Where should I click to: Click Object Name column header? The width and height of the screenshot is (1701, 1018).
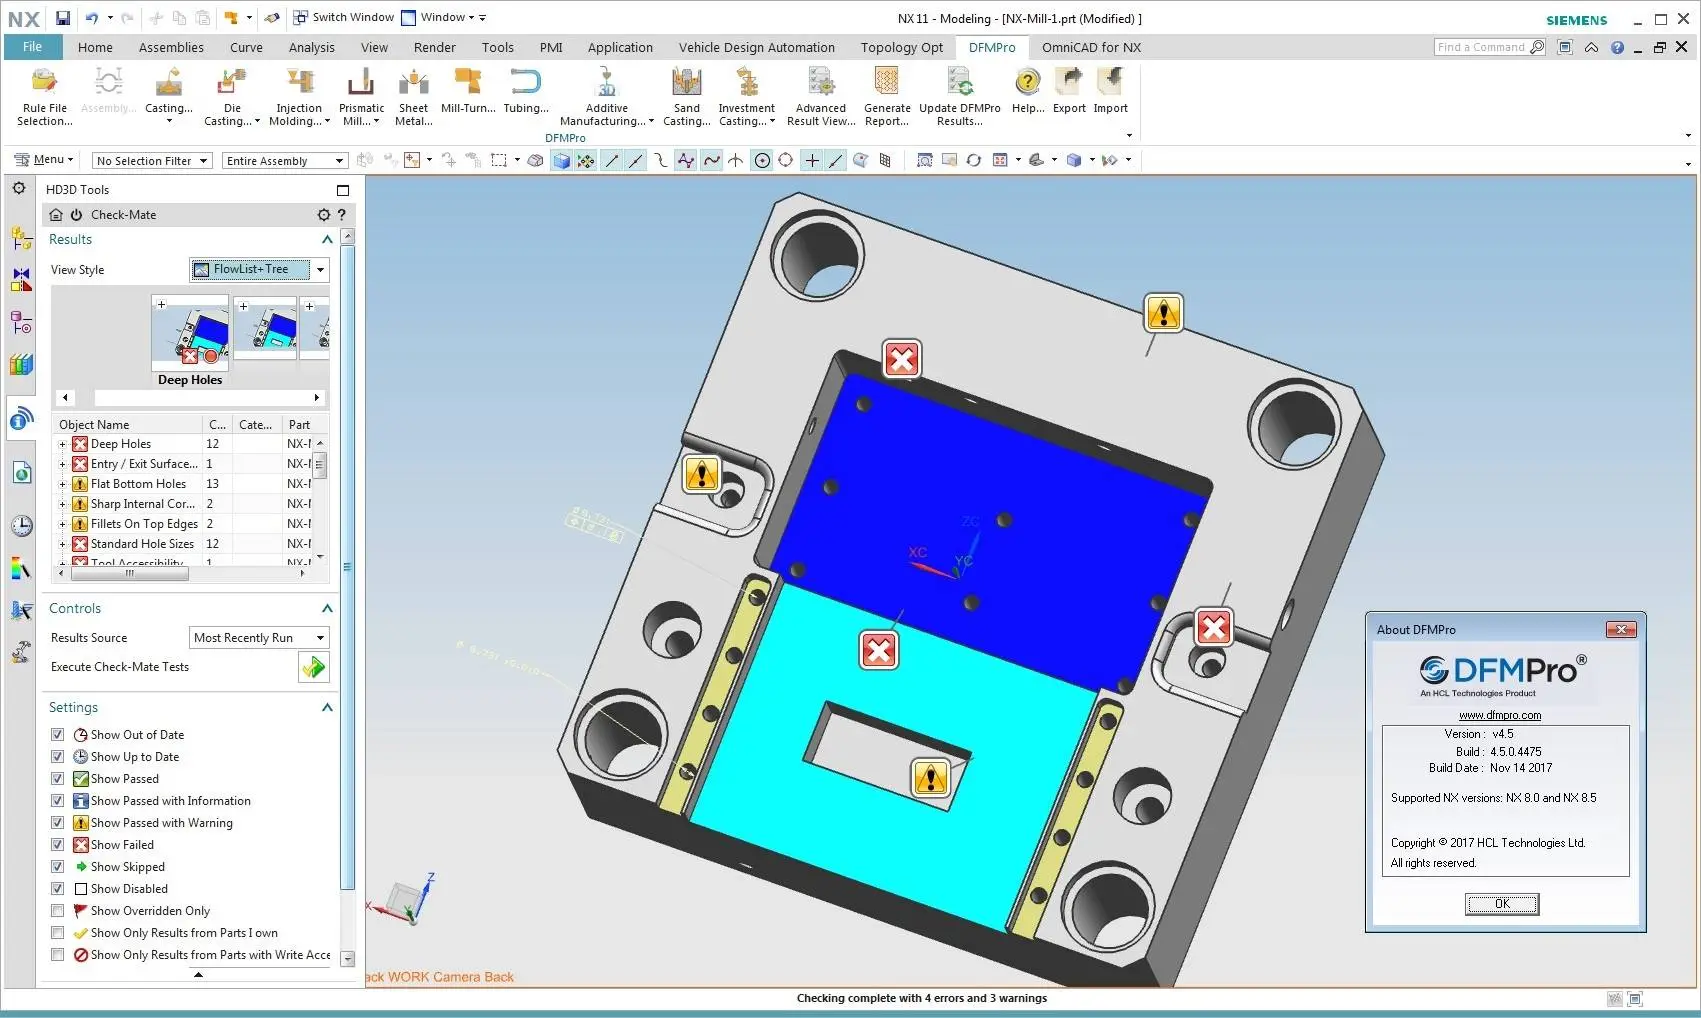pos(128,425)
